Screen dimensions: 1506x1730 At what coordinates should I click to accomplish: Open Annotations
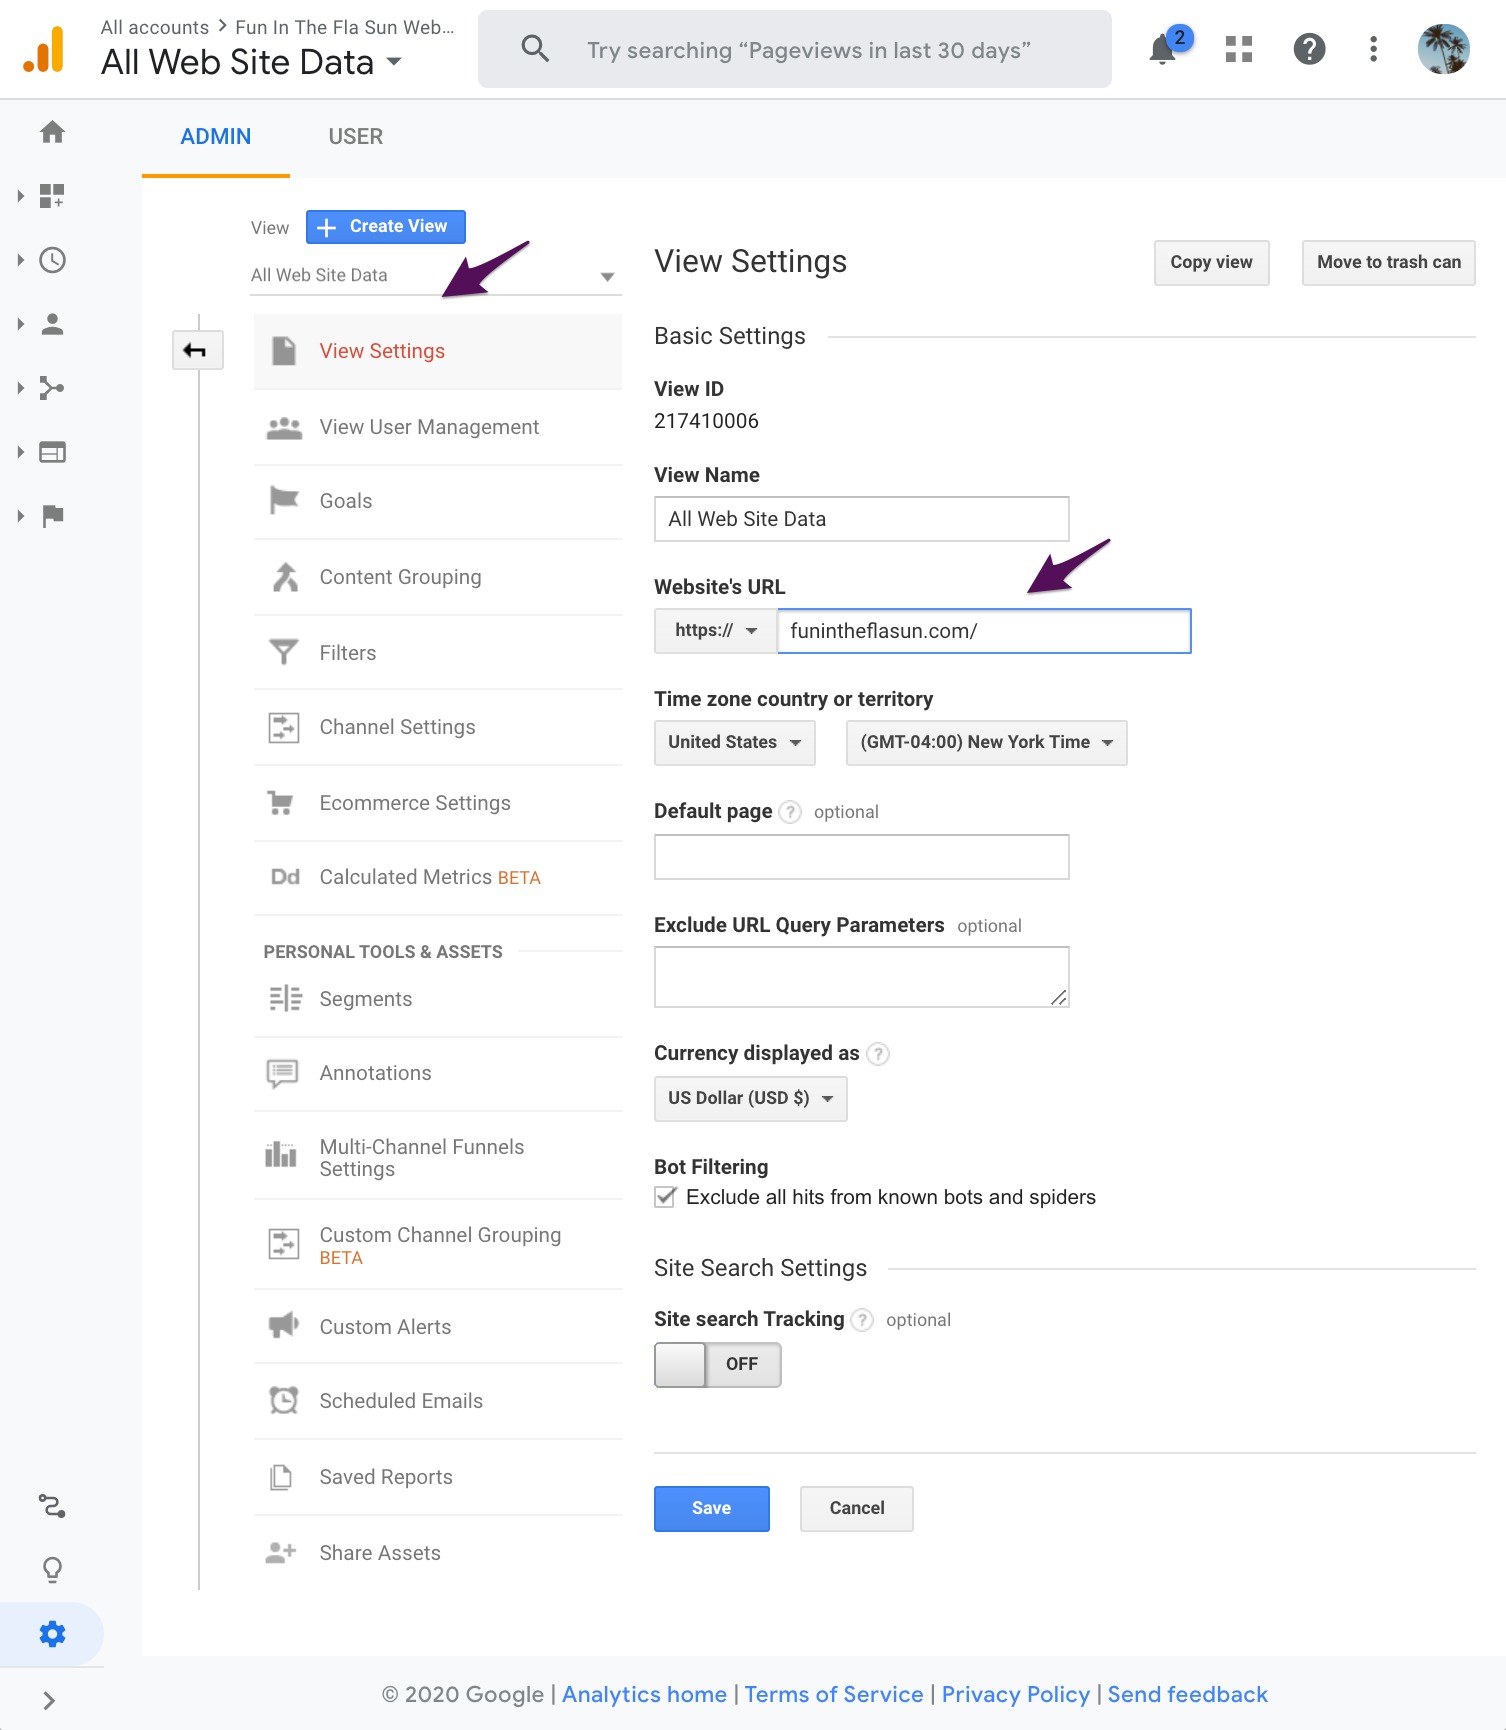(438, 1073)
